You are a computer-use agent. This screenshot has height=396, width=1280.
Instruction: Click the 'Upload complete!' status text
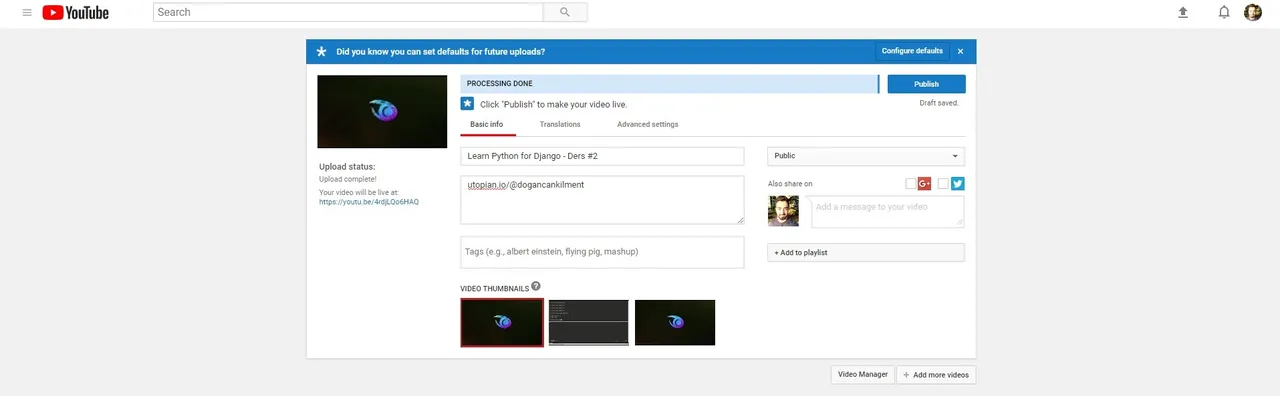coord(348,179)
